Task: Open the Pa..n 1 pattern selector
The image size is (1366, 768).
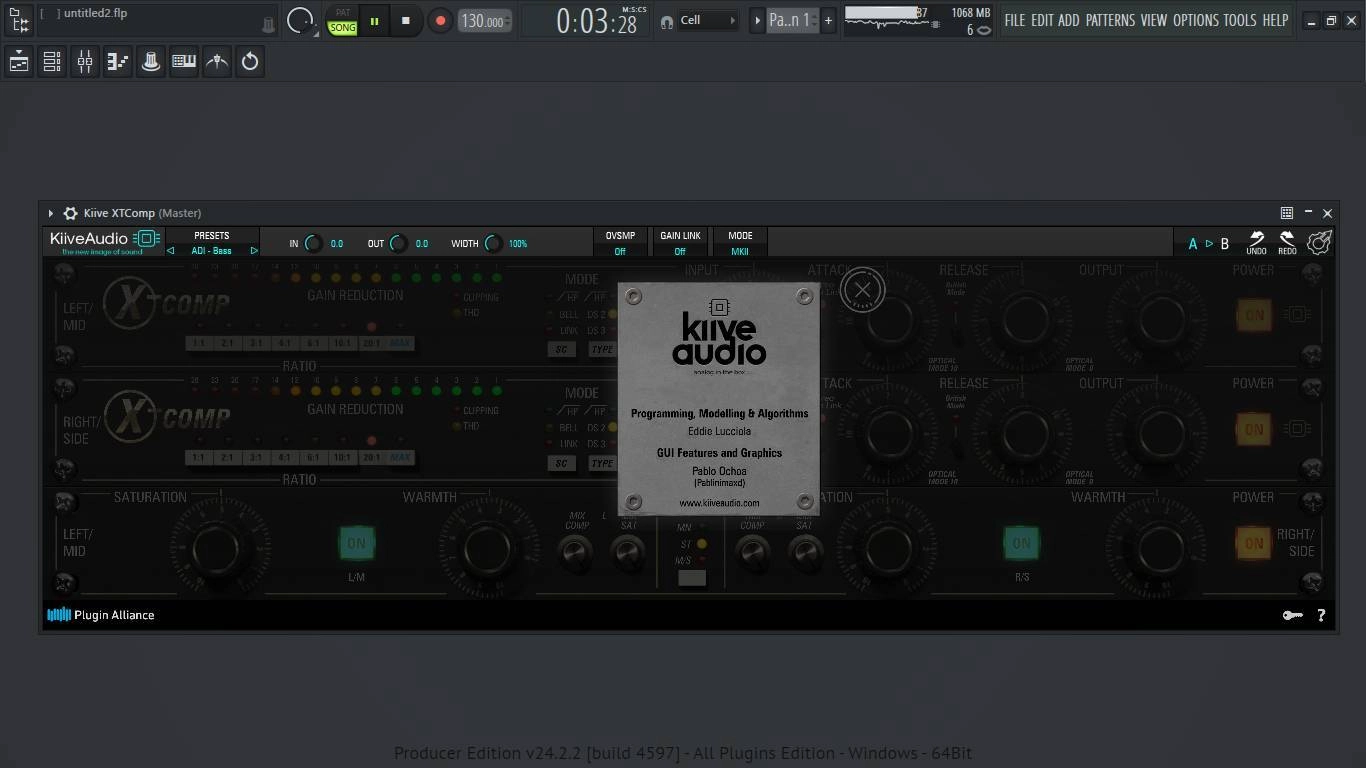Action: click(792, 20)
